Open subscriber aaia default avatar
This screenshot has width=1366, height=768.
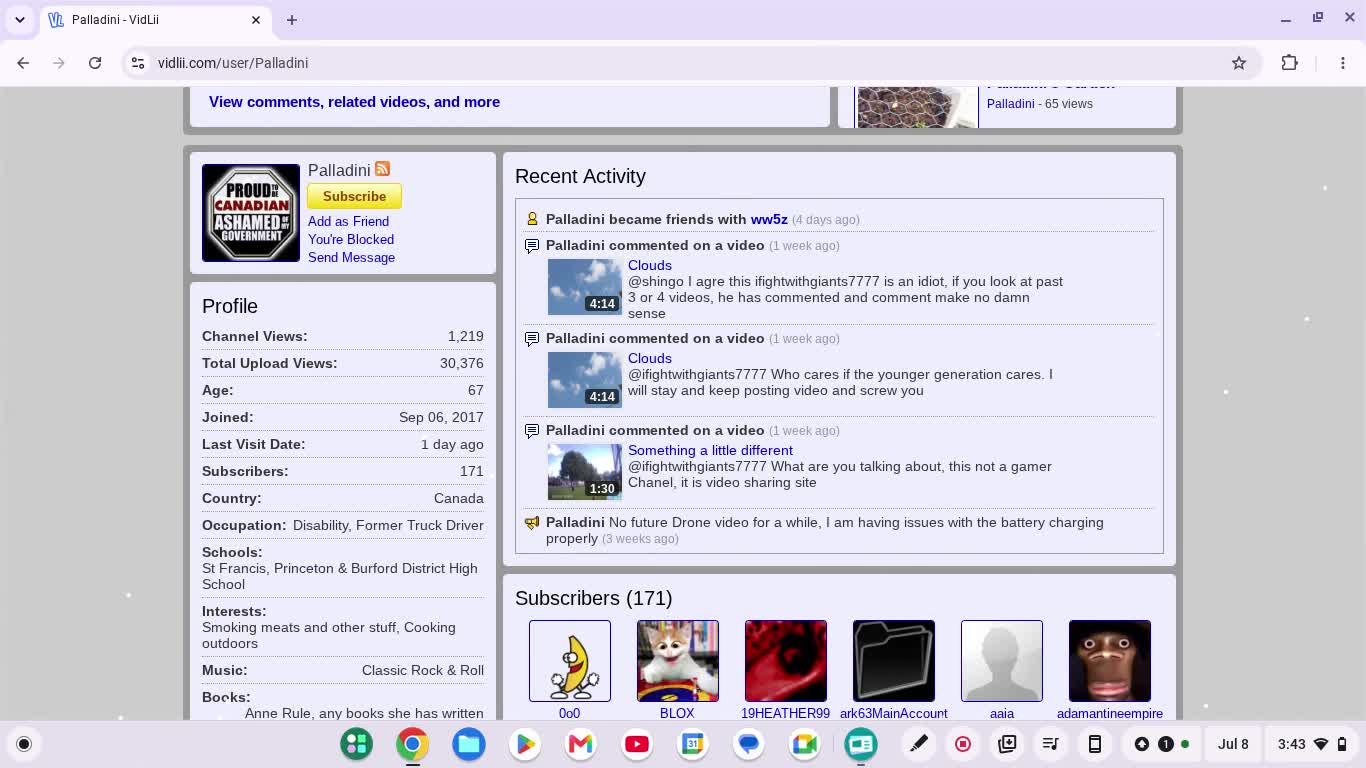1002,661
